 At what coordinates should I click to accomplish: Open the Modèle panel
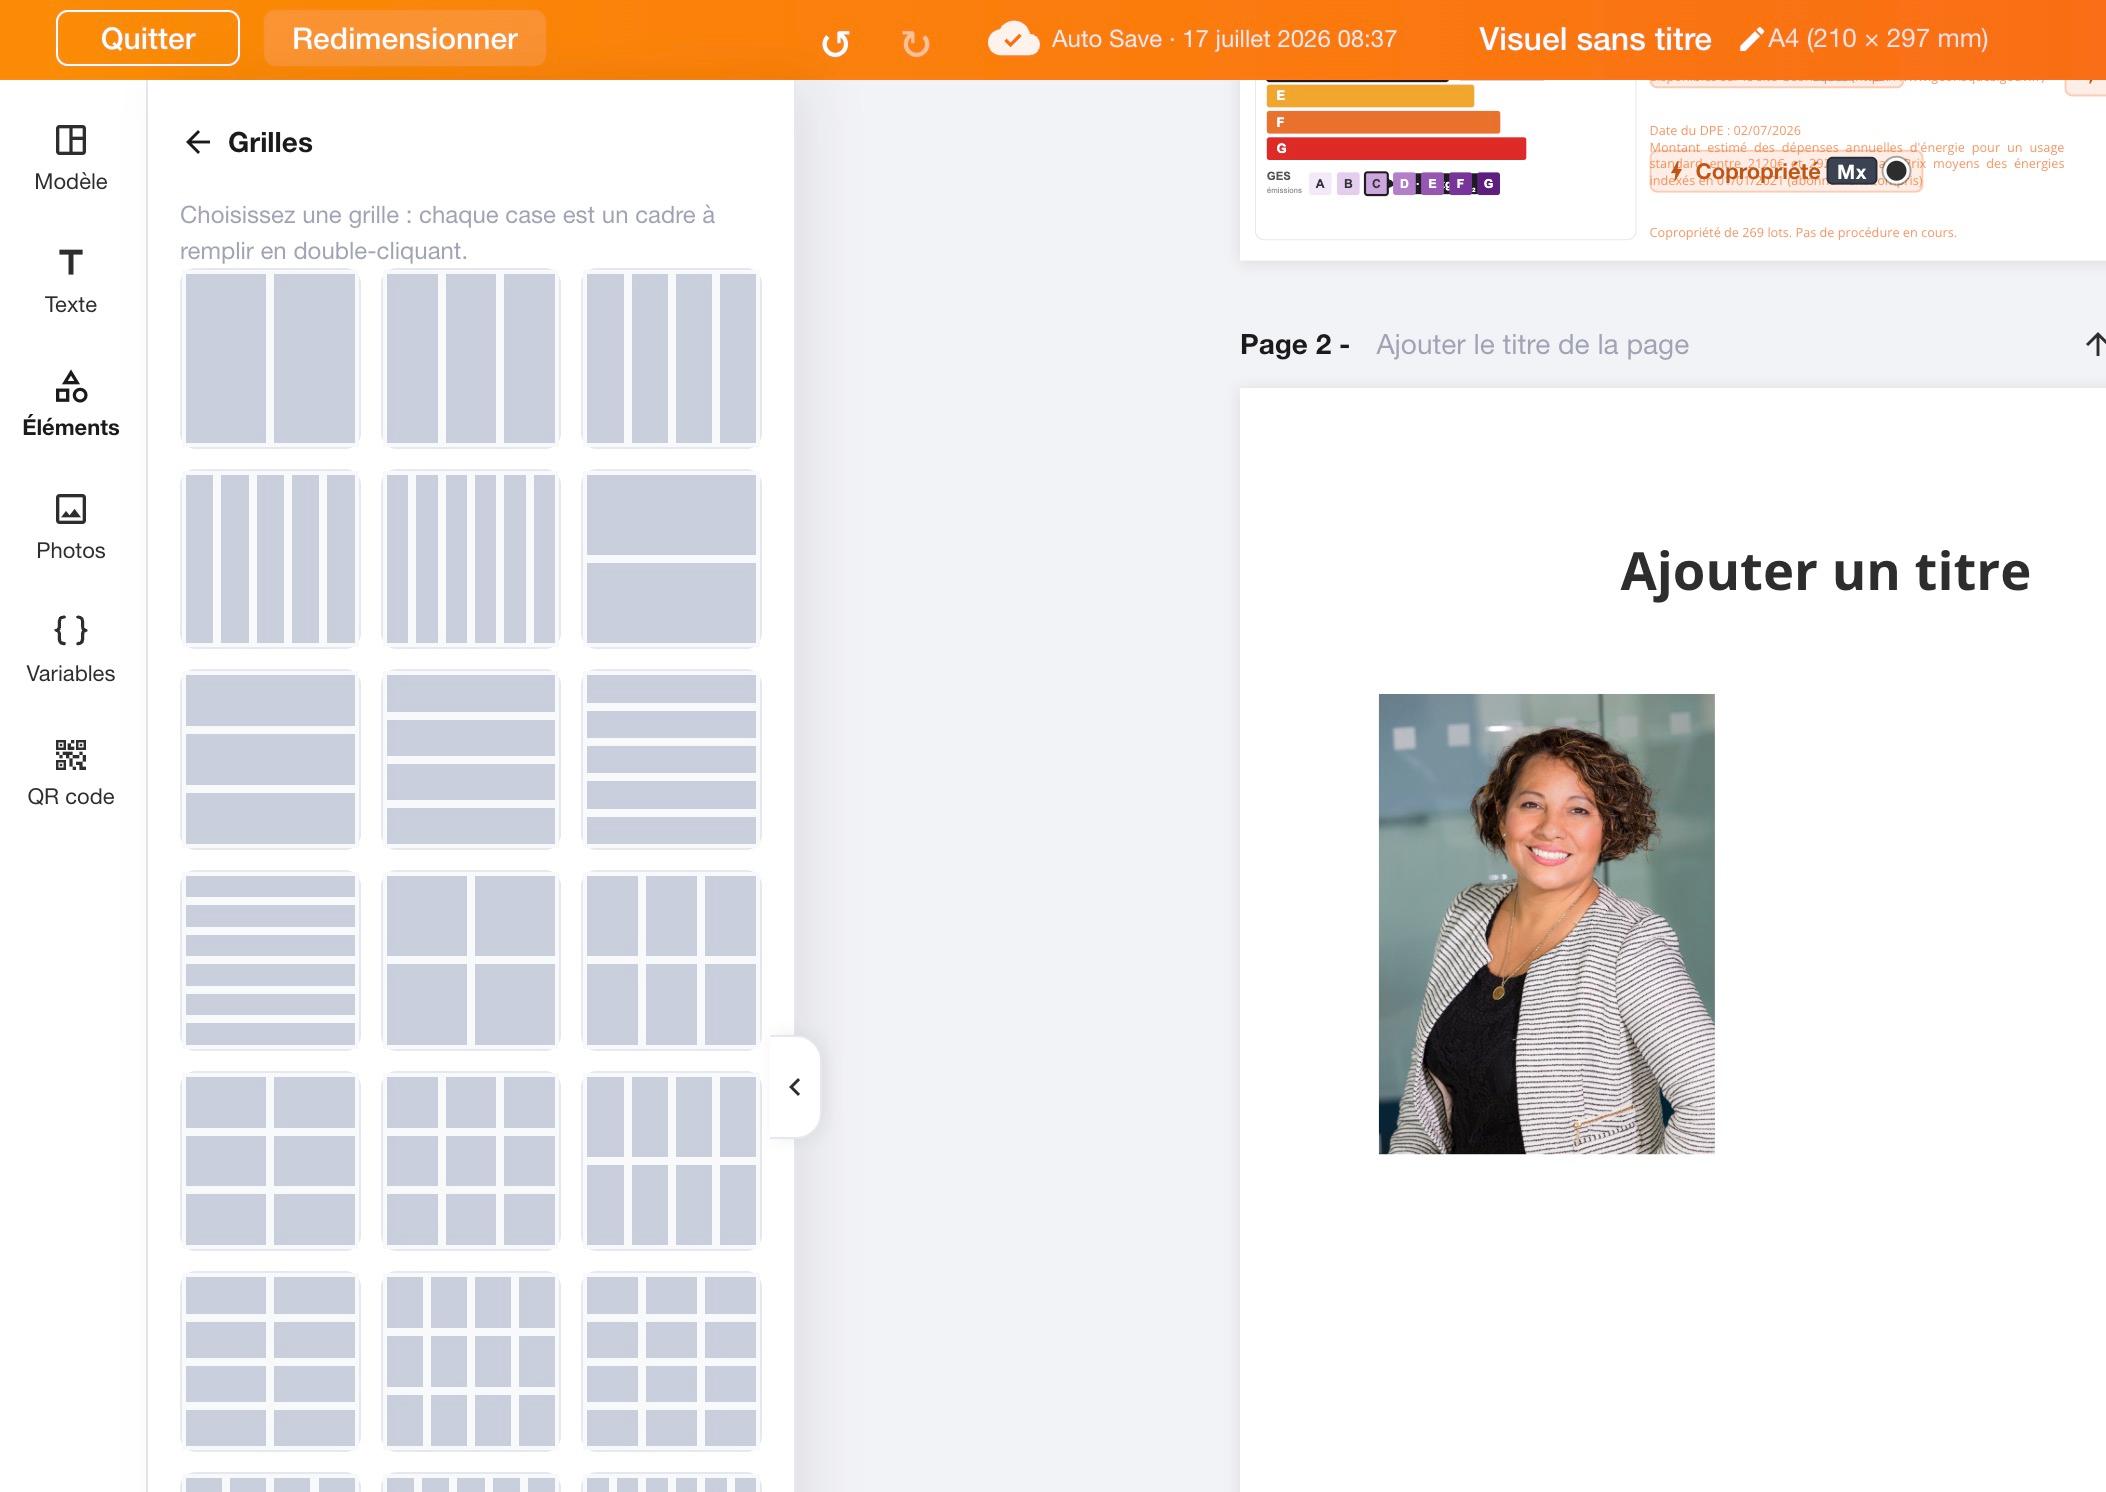[70, 158]
